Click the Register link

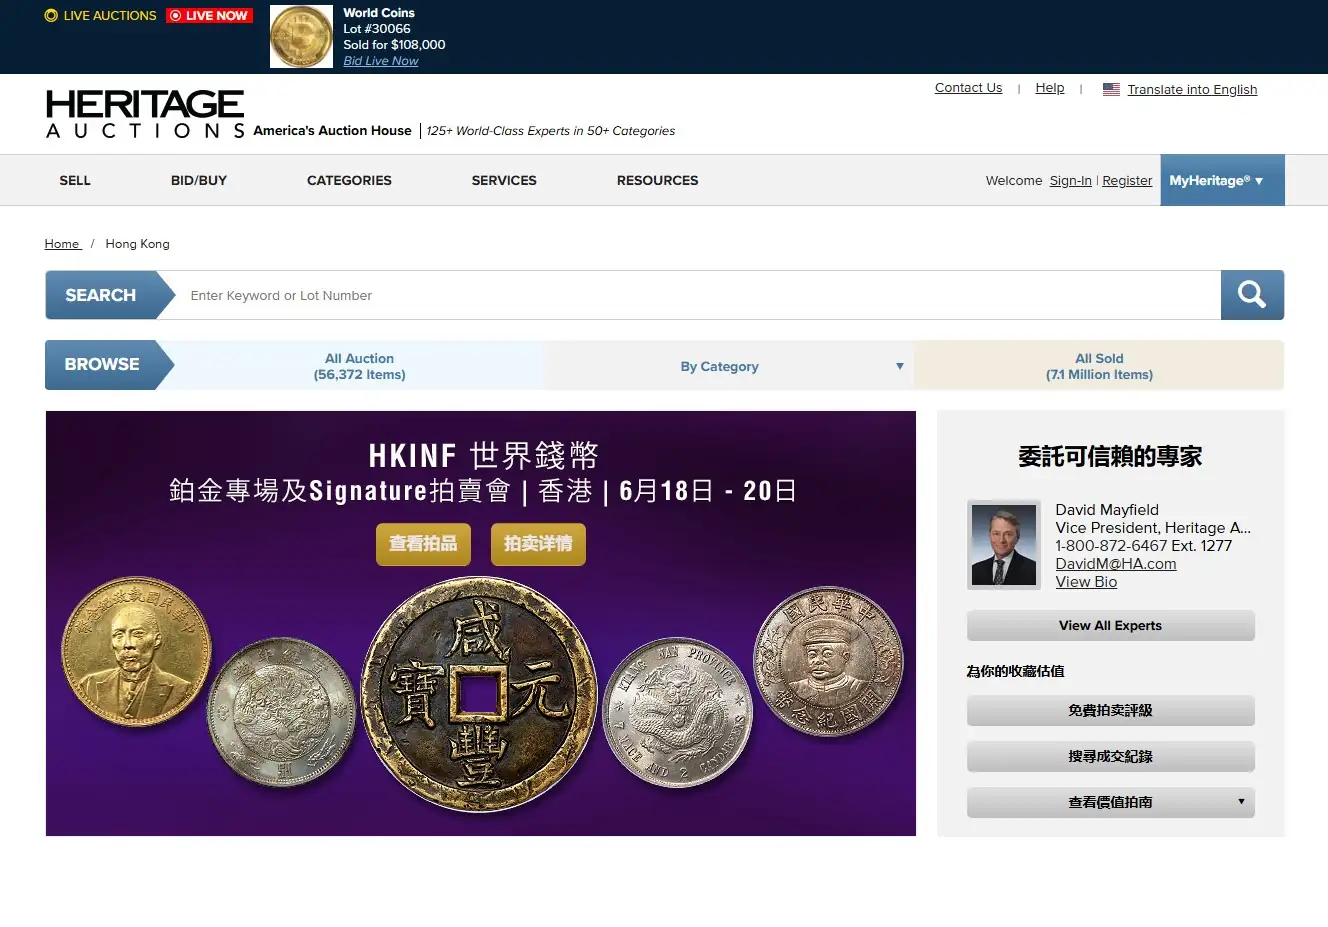[x=1127, y=180]
